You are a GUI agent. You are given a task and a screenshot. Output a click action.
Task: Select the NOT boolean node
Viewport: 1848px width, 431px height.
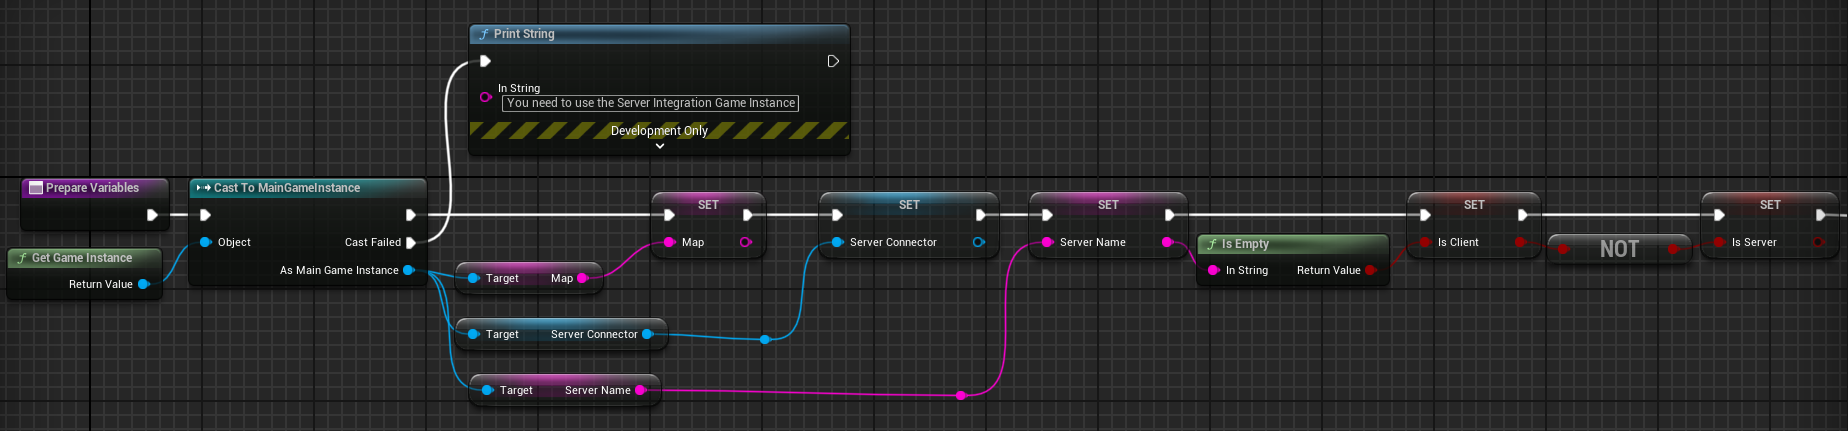click(1619, 249)
